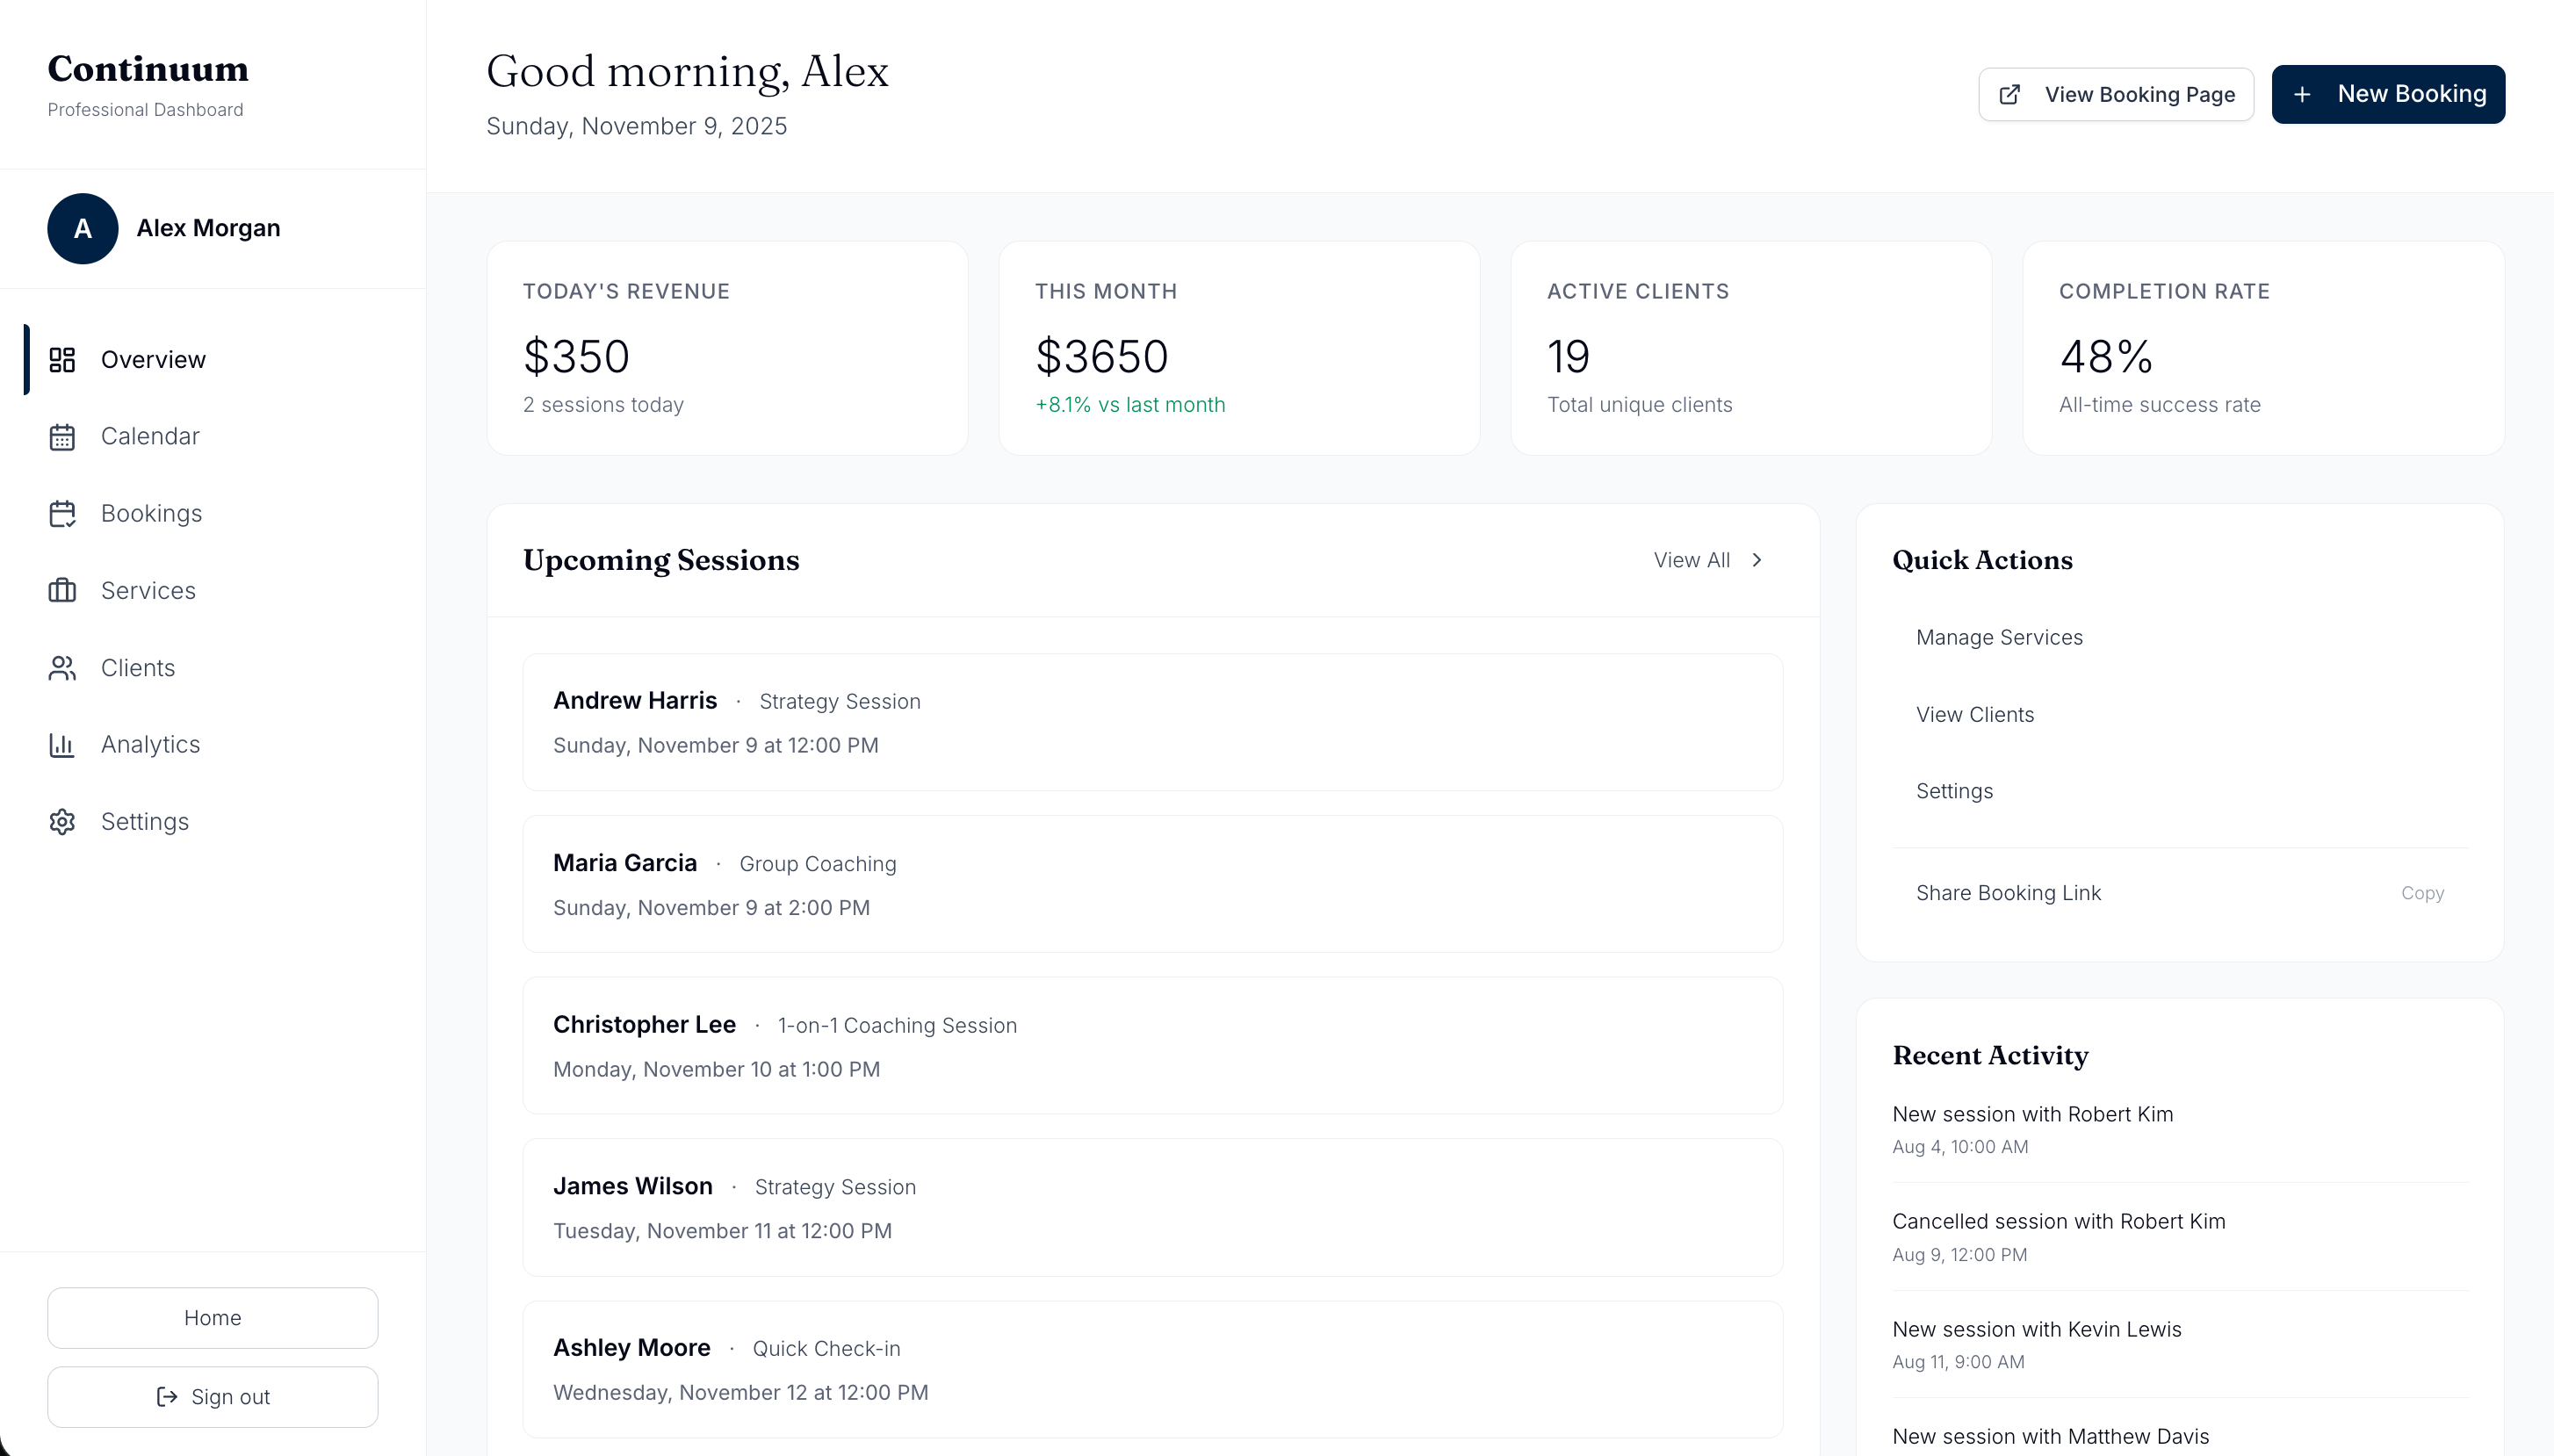Open Maria Garcia Group Coaching card
The width and height of the screenshot is (2554, 1456).
tap(1152, 884)
